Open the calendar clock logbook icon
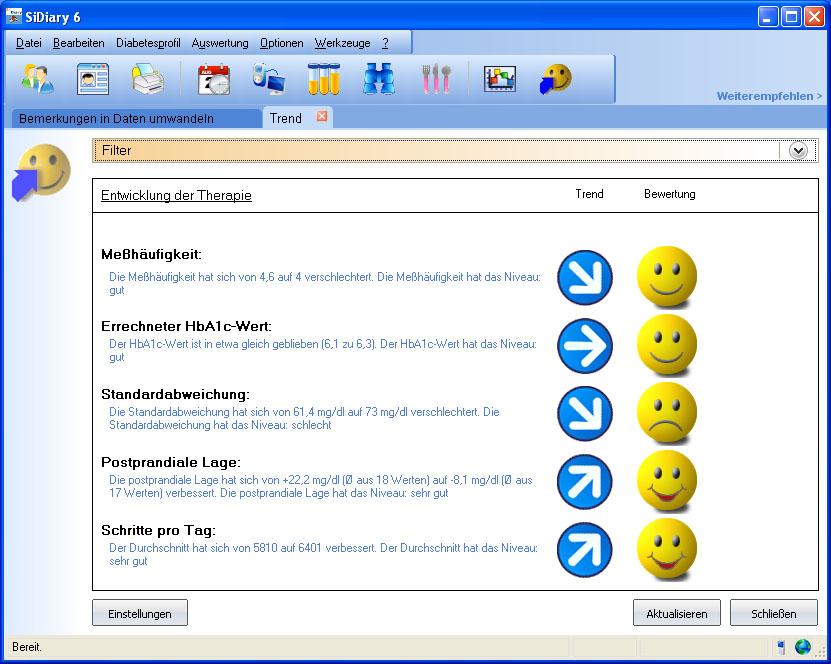 click(214, 79)
